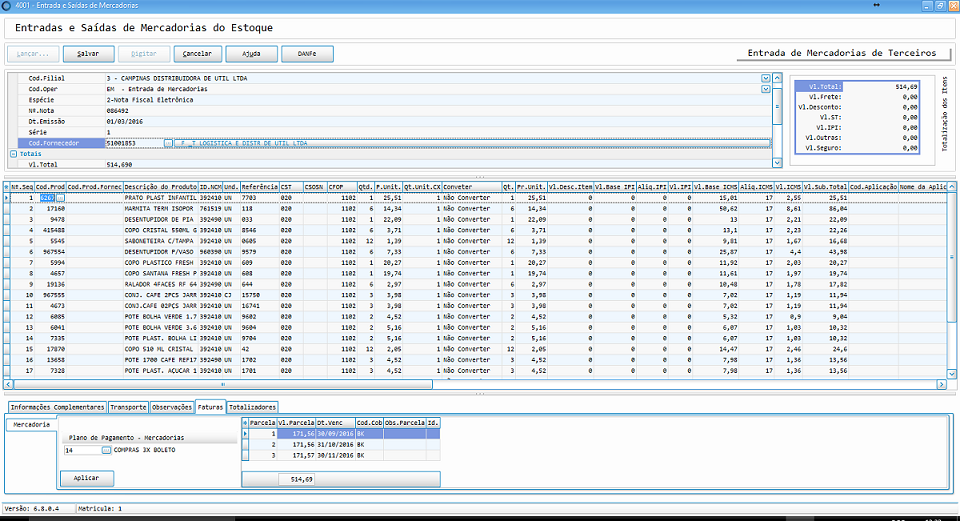This screenshot has width=960, height=521.
Task: Open Ajuda help button
Action: point(252,54)
